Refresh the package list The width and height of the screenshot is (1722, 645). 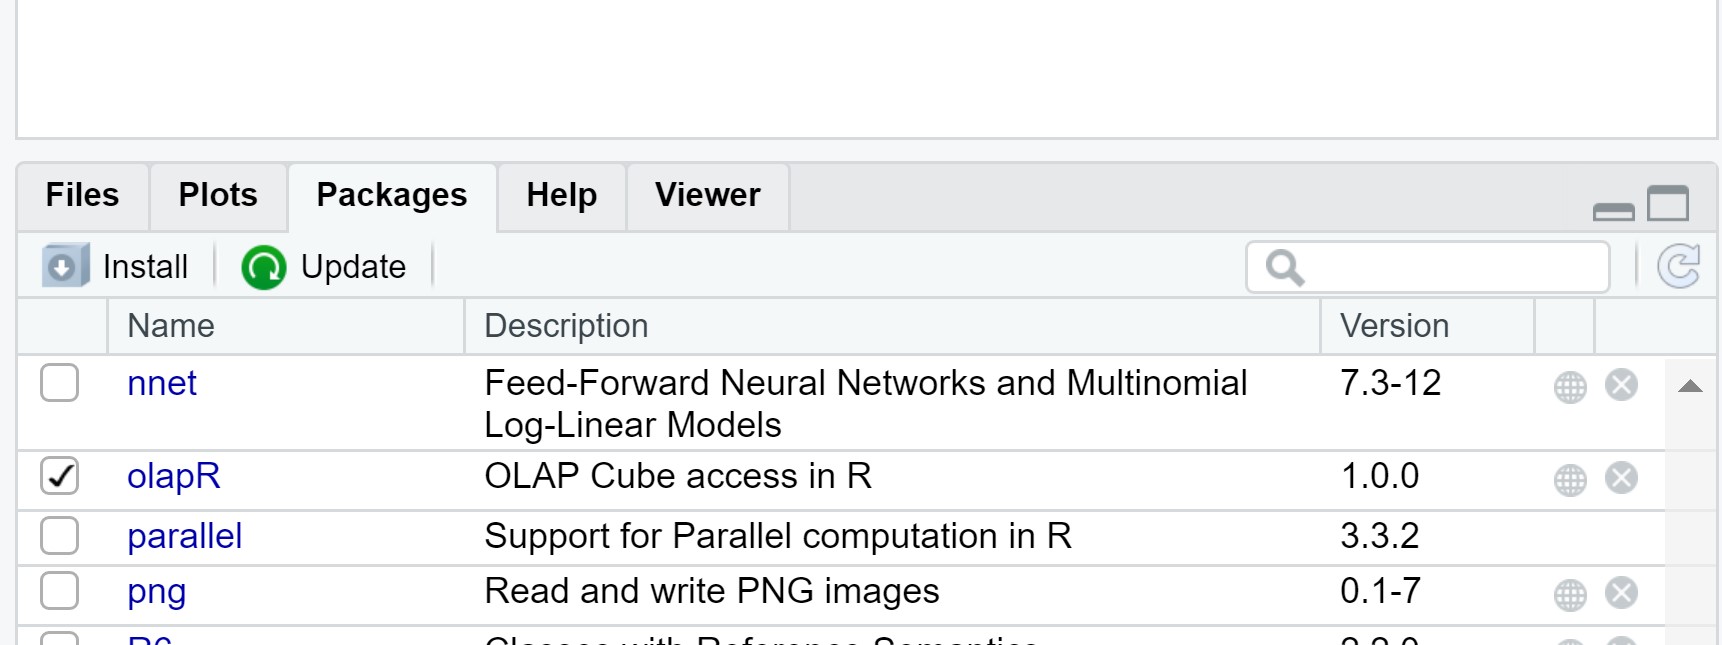(1678, 267)
